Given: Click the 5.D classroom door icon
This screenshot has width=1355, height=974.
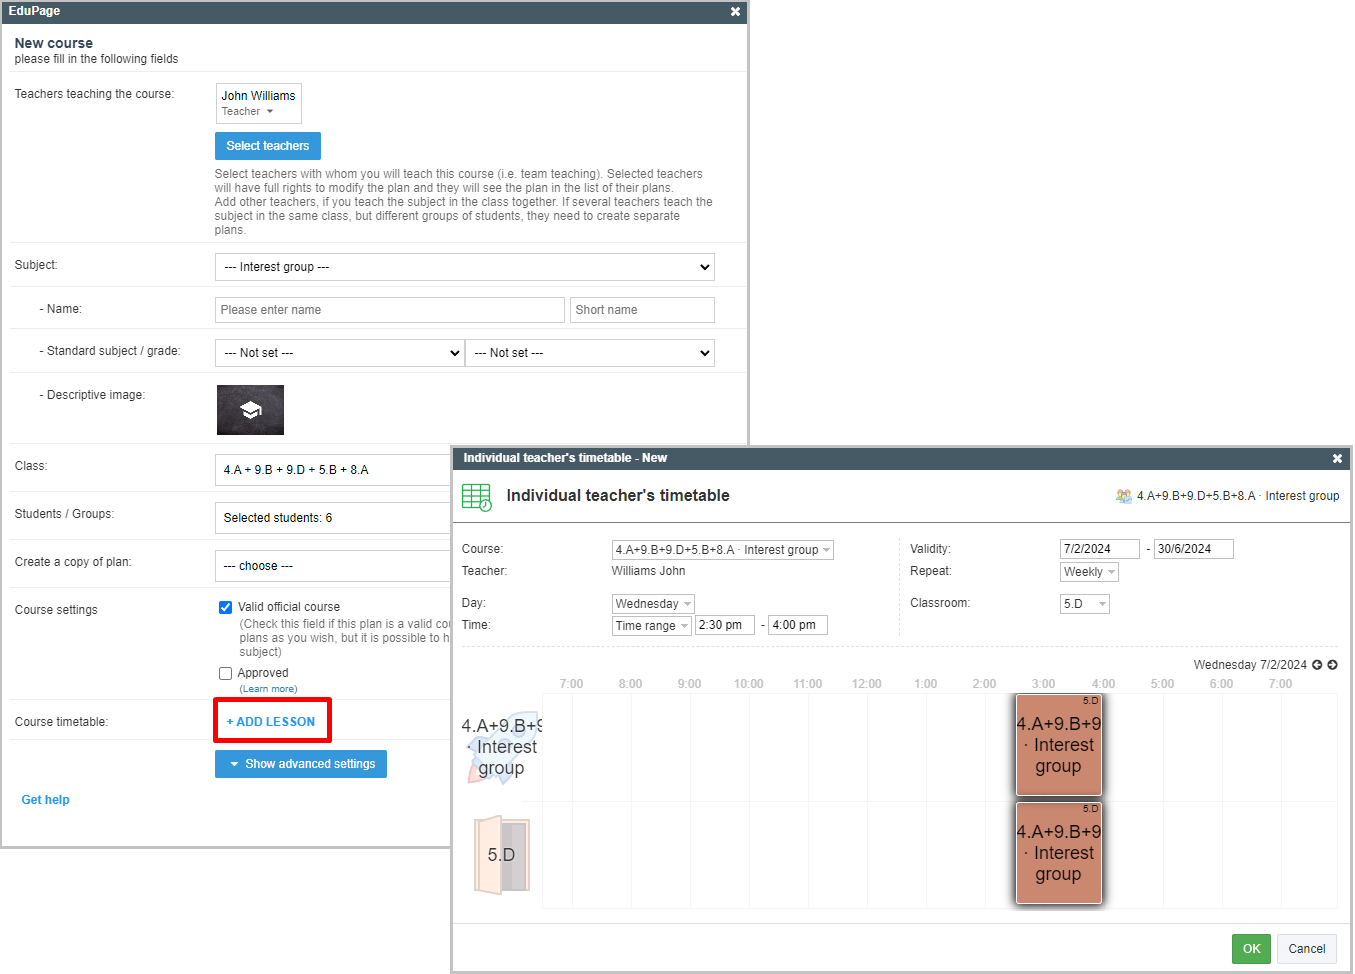Looking at the screenshot, I should [x=501, y=855].
